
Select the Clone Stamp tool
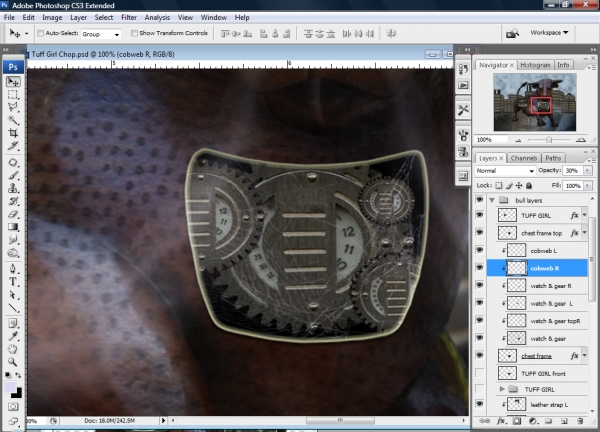click(13, 188)
